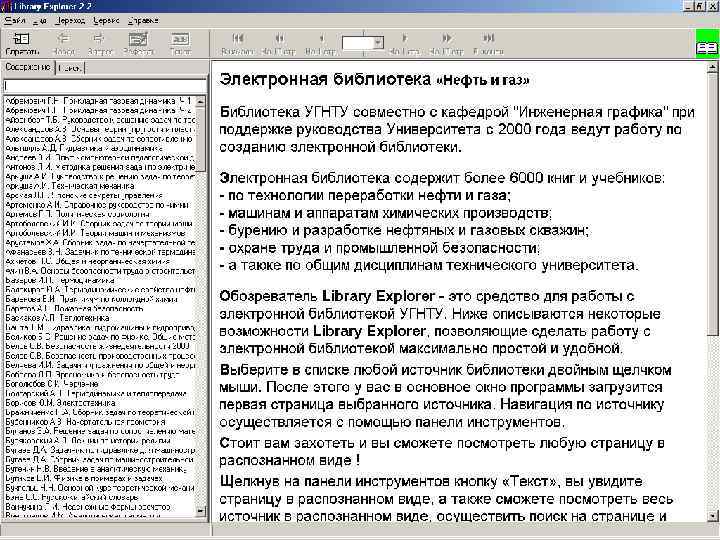
Task: Select Белов 'Безопасность жизнедеятельности 2000'
Action: pyautogui.click(x=97, y=346)
